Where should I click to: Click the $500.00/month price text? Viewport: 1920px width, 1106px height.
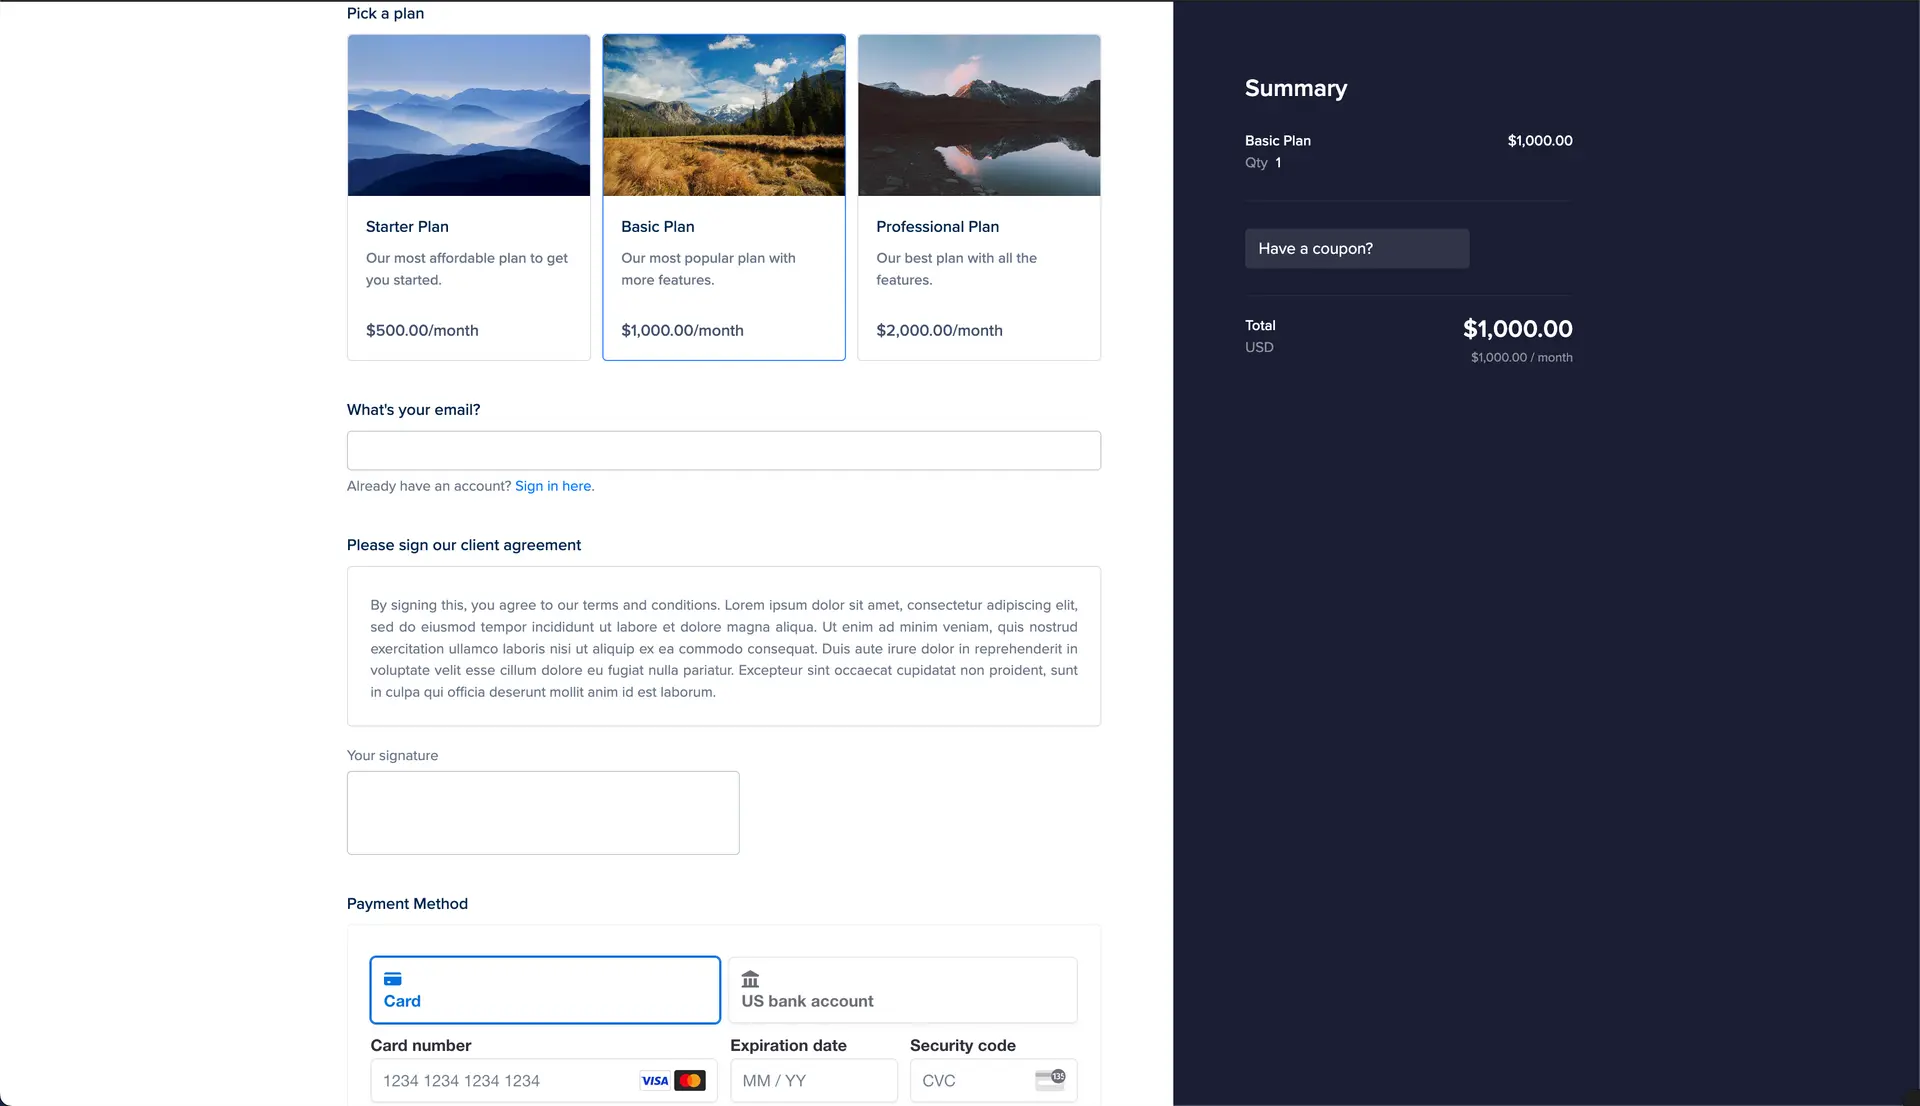point(422,331)
